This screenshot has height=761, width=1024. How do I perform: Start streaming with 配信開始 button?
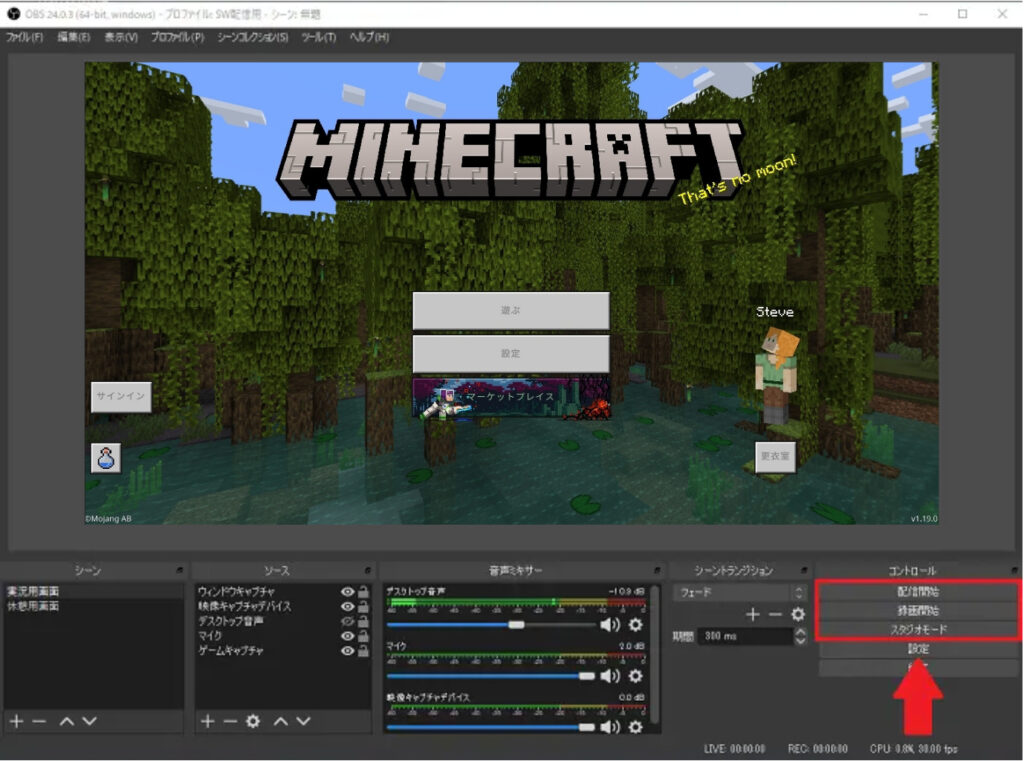pyautogui.click(x=918, y=592)
